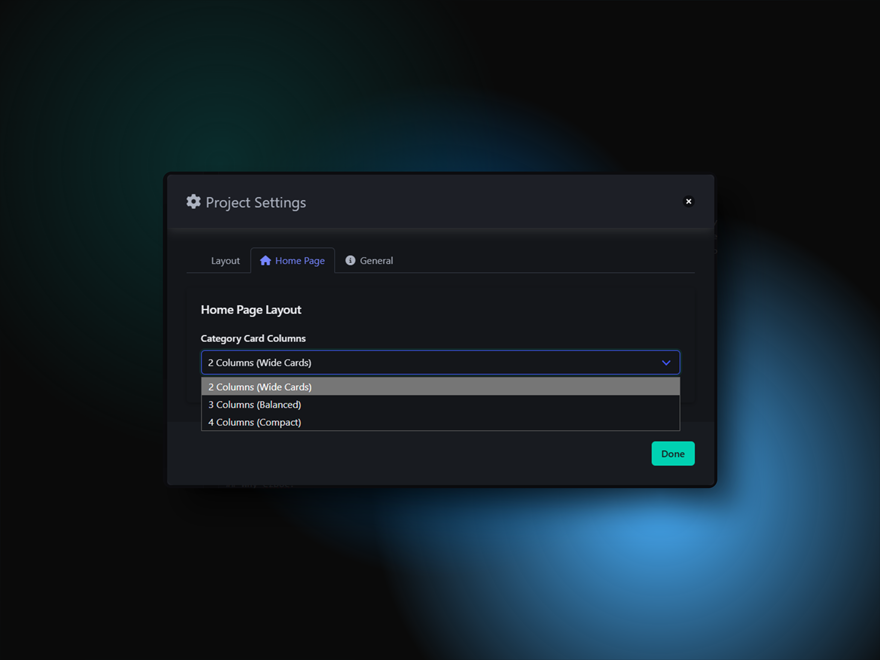Click empty tab bar area right of General
Viewport: 880px width, 660px height.
(540, 261)
